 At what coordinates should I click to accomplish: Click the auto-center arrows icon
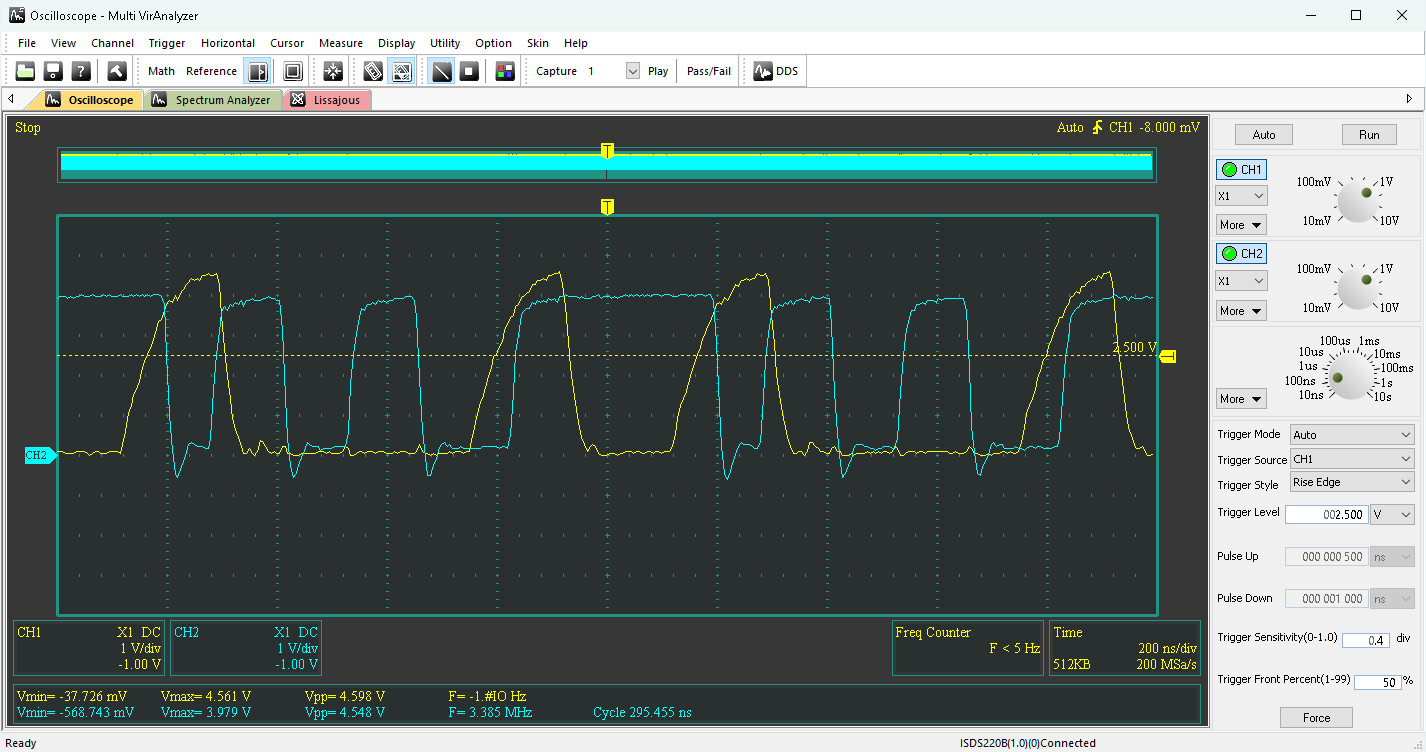pyautogui.click(x=333, y=71)
